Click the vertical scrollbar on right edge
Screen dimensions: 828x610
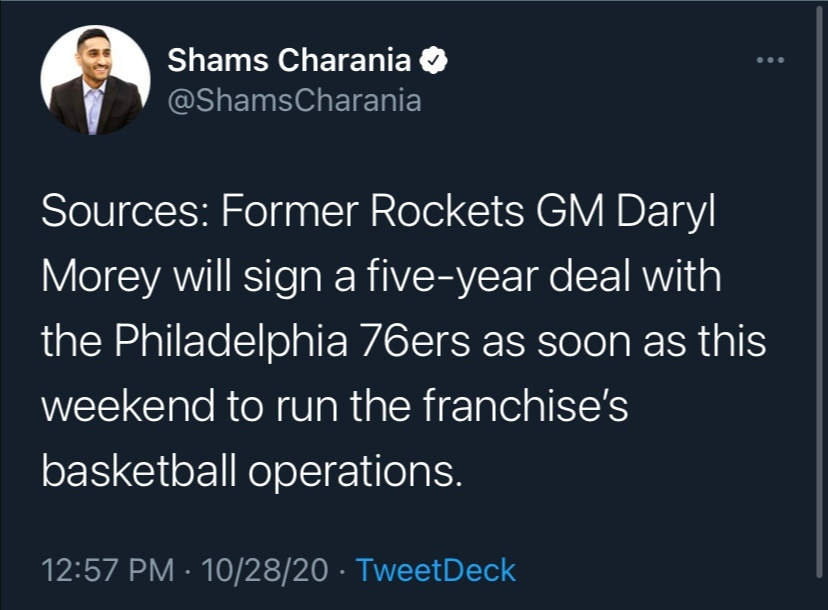coord(819,290)
